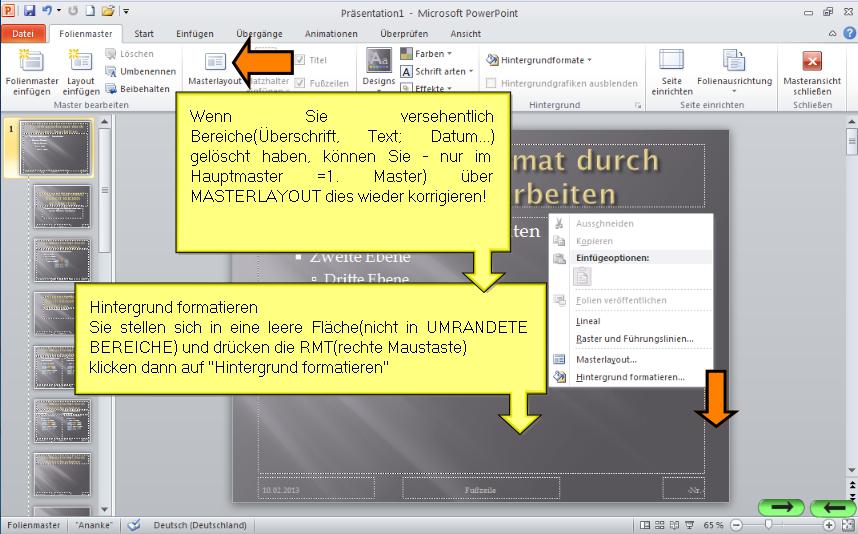Expand the Farben dropdown
858x534 pixels.
pyautogui.click(x=426, y=54)
